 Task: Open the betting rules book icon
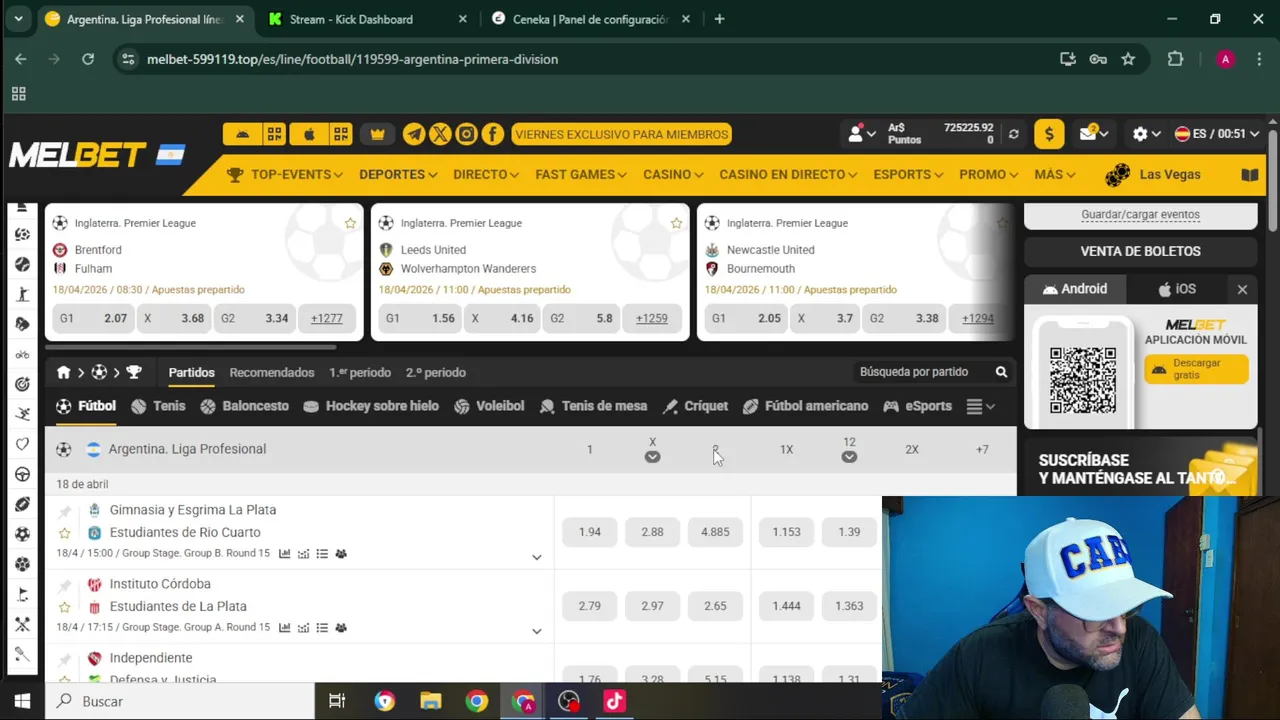(1250, 175)
